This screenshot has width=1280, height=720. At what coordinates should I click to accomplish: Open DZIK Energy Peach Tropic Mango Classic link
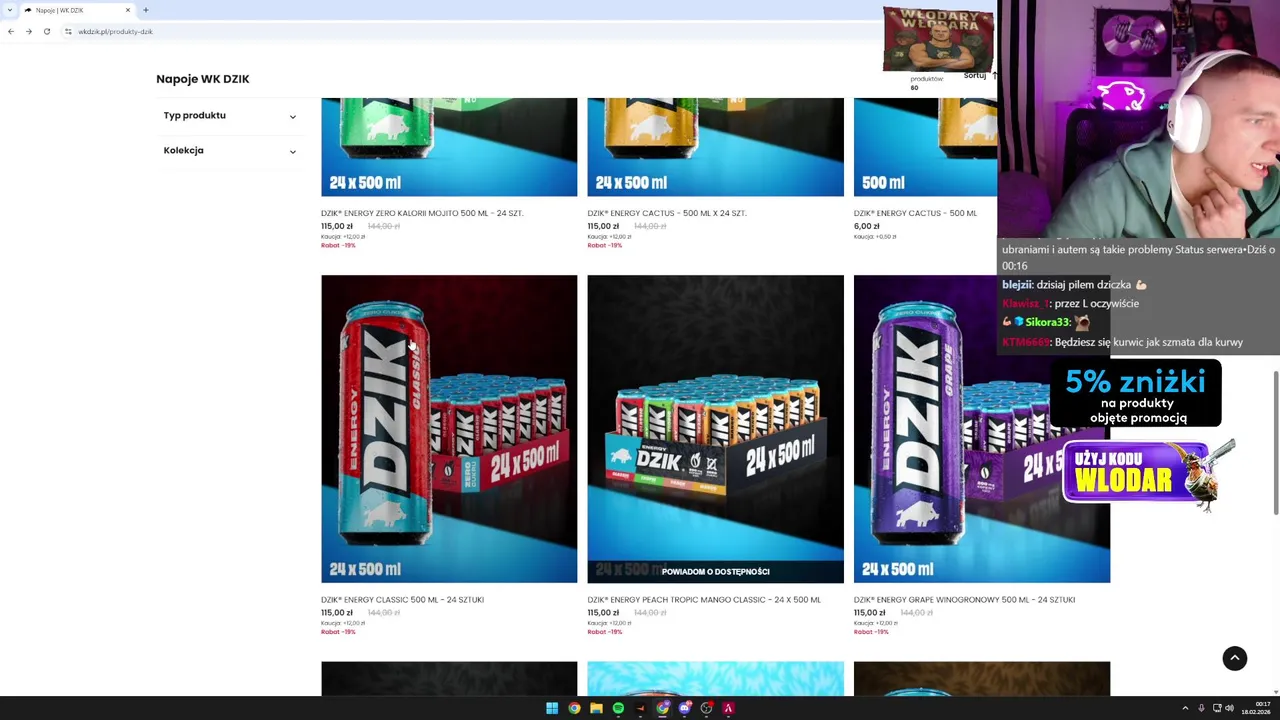coord(704,600)
